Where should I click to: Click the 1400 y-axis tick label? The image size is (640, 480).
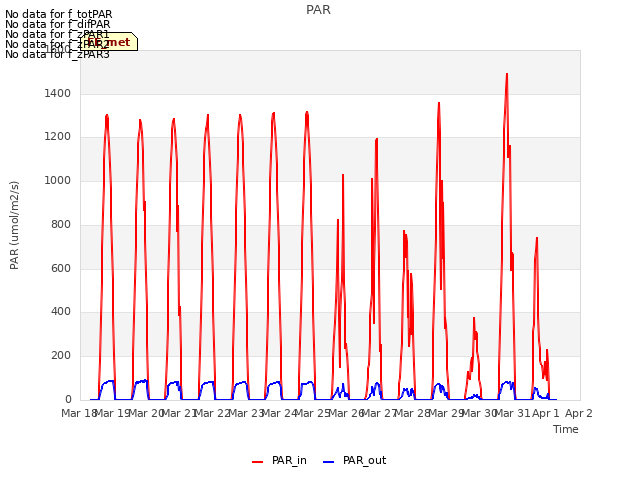58,93
